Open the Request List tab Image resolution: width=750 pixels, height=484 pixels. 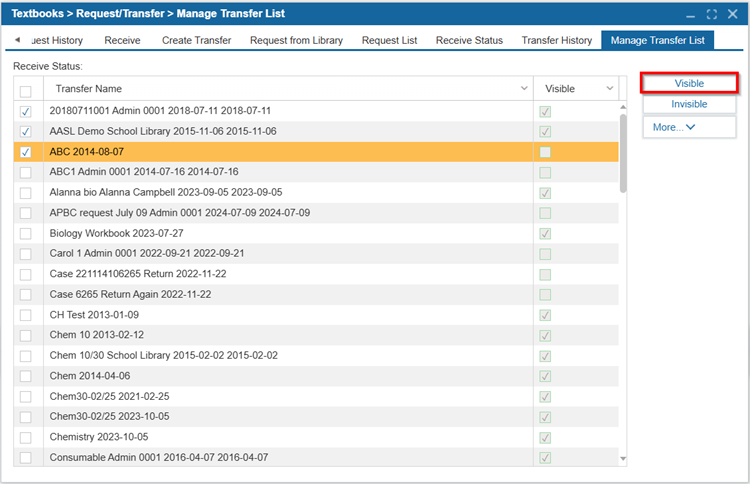(389, 41)
